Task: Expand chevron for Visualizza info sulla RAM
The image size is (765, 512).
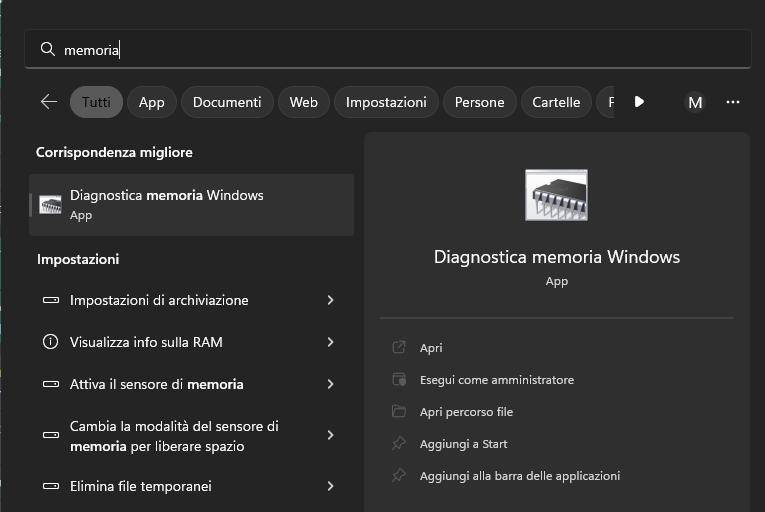Action: coord(330,342)
